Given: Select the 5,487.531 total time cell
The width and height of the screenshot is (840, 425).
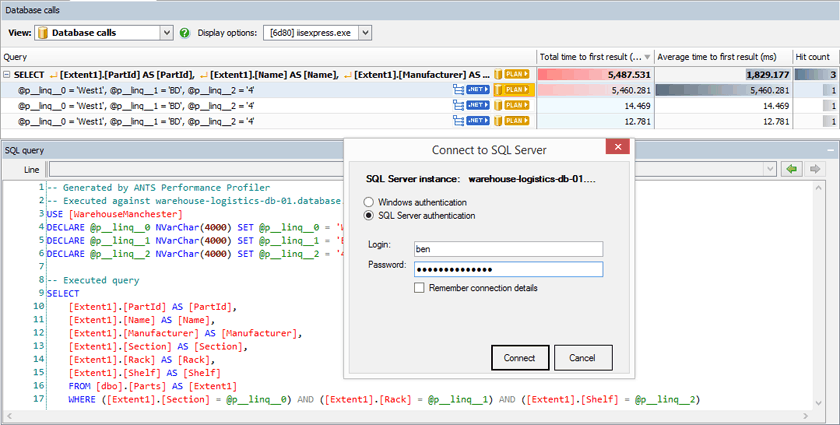Looking at the screenshot, I should click(595, 74).
